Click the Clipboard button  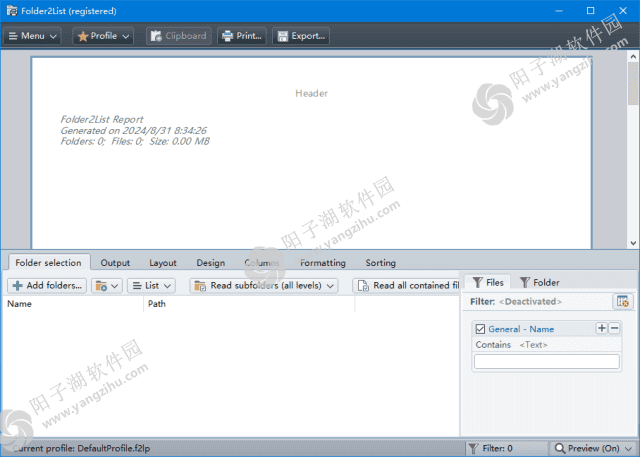pos(179,36)
